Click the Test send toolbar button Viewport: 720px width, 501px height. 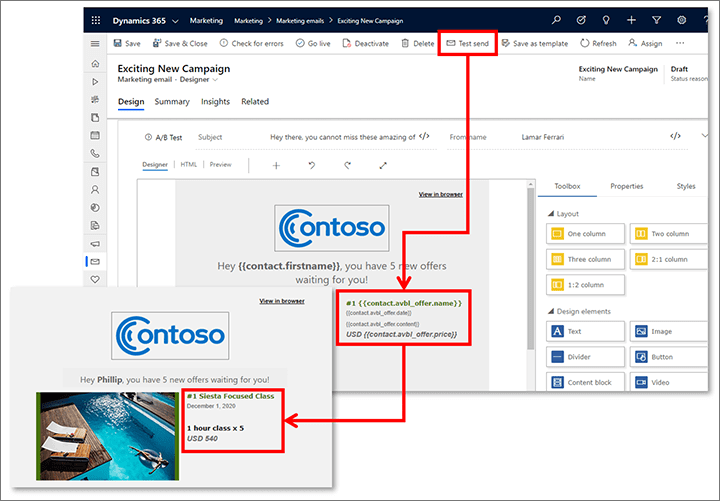coord(467,44)
